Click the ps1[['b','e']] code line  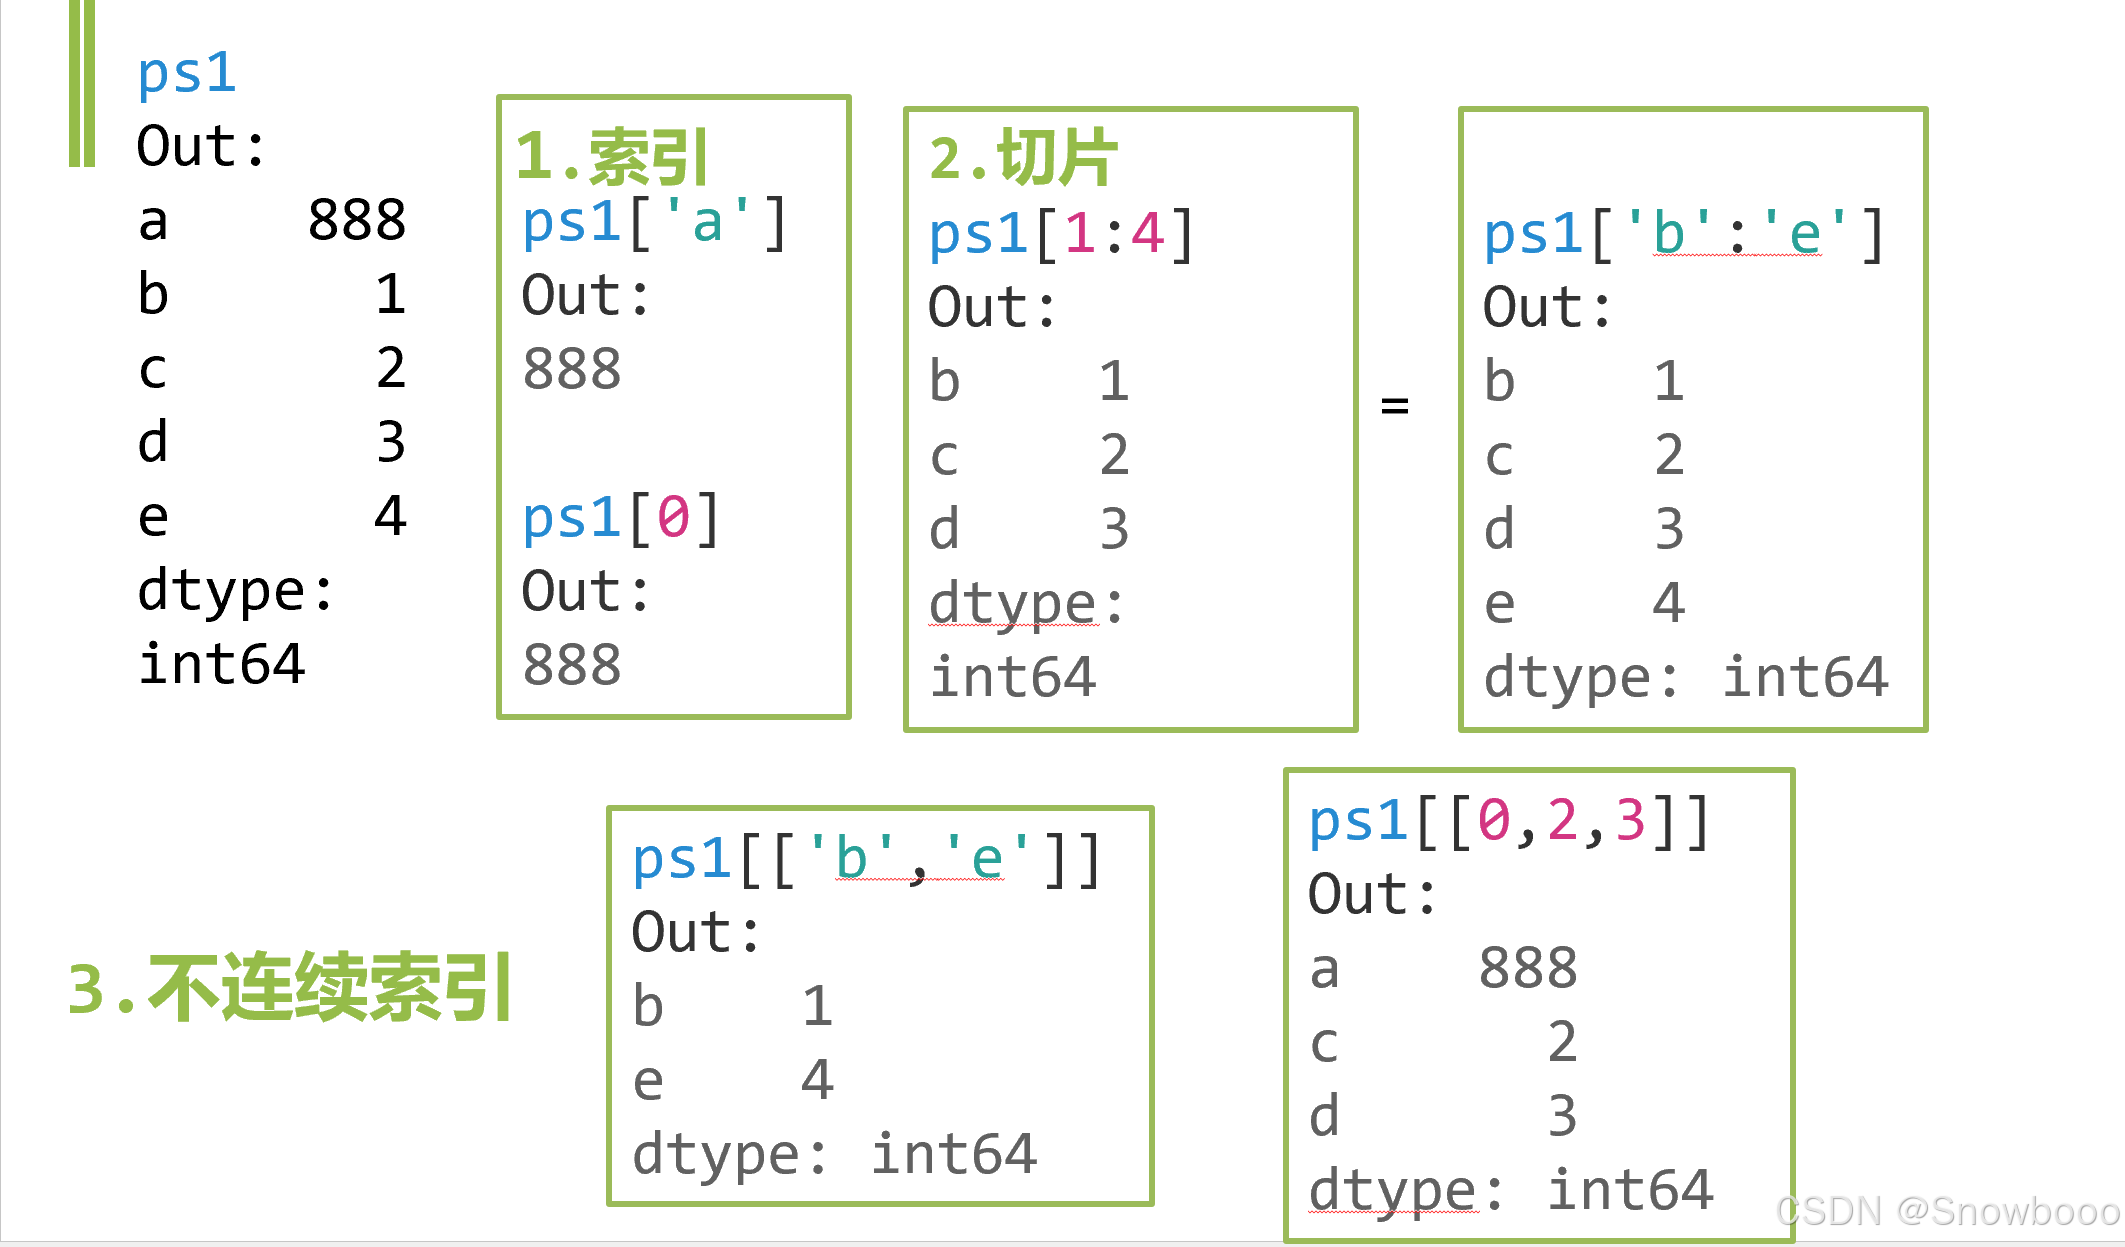tap(866, 859)
